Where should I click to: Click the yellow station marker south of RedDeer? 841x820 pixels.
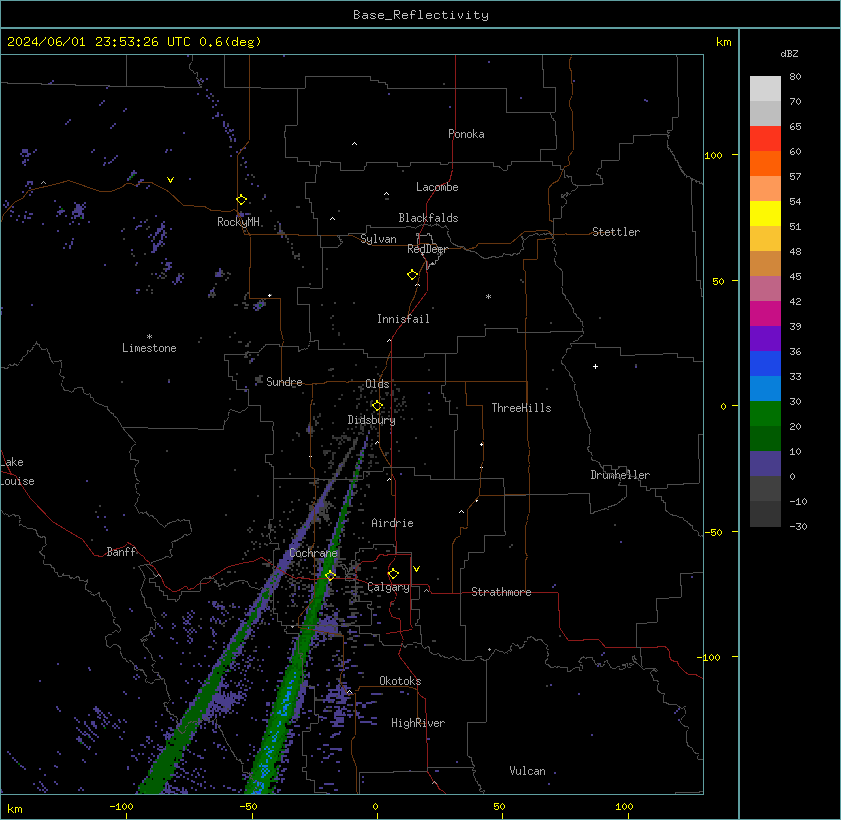click(x=412, y=275)
